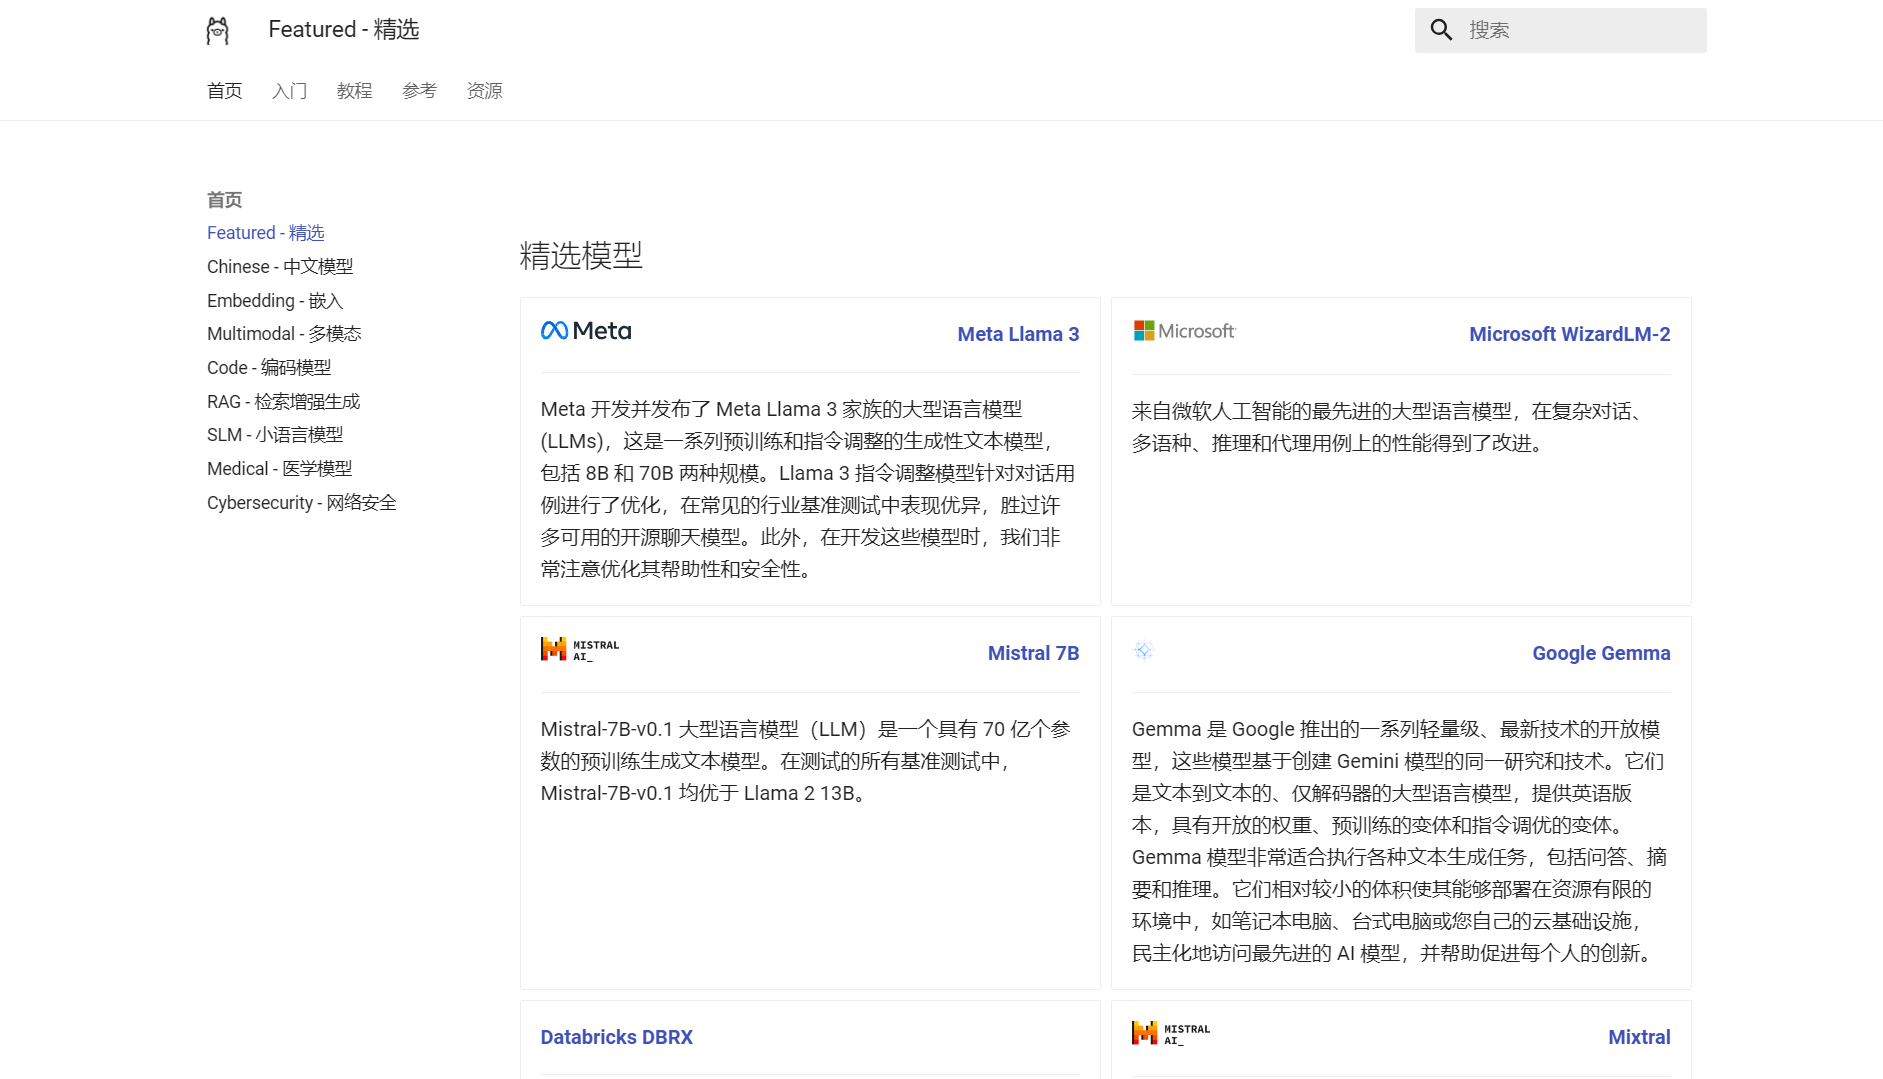Open Embedding - 嵌入 in sidebar
1883x1079 pixels.
coord(275,301)
